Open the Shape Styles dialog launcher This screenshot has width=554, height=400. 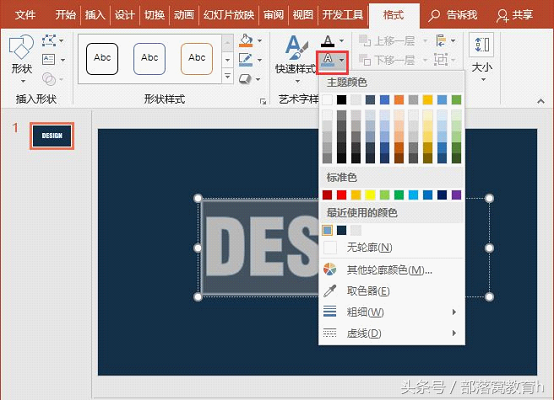coord(263,101)
